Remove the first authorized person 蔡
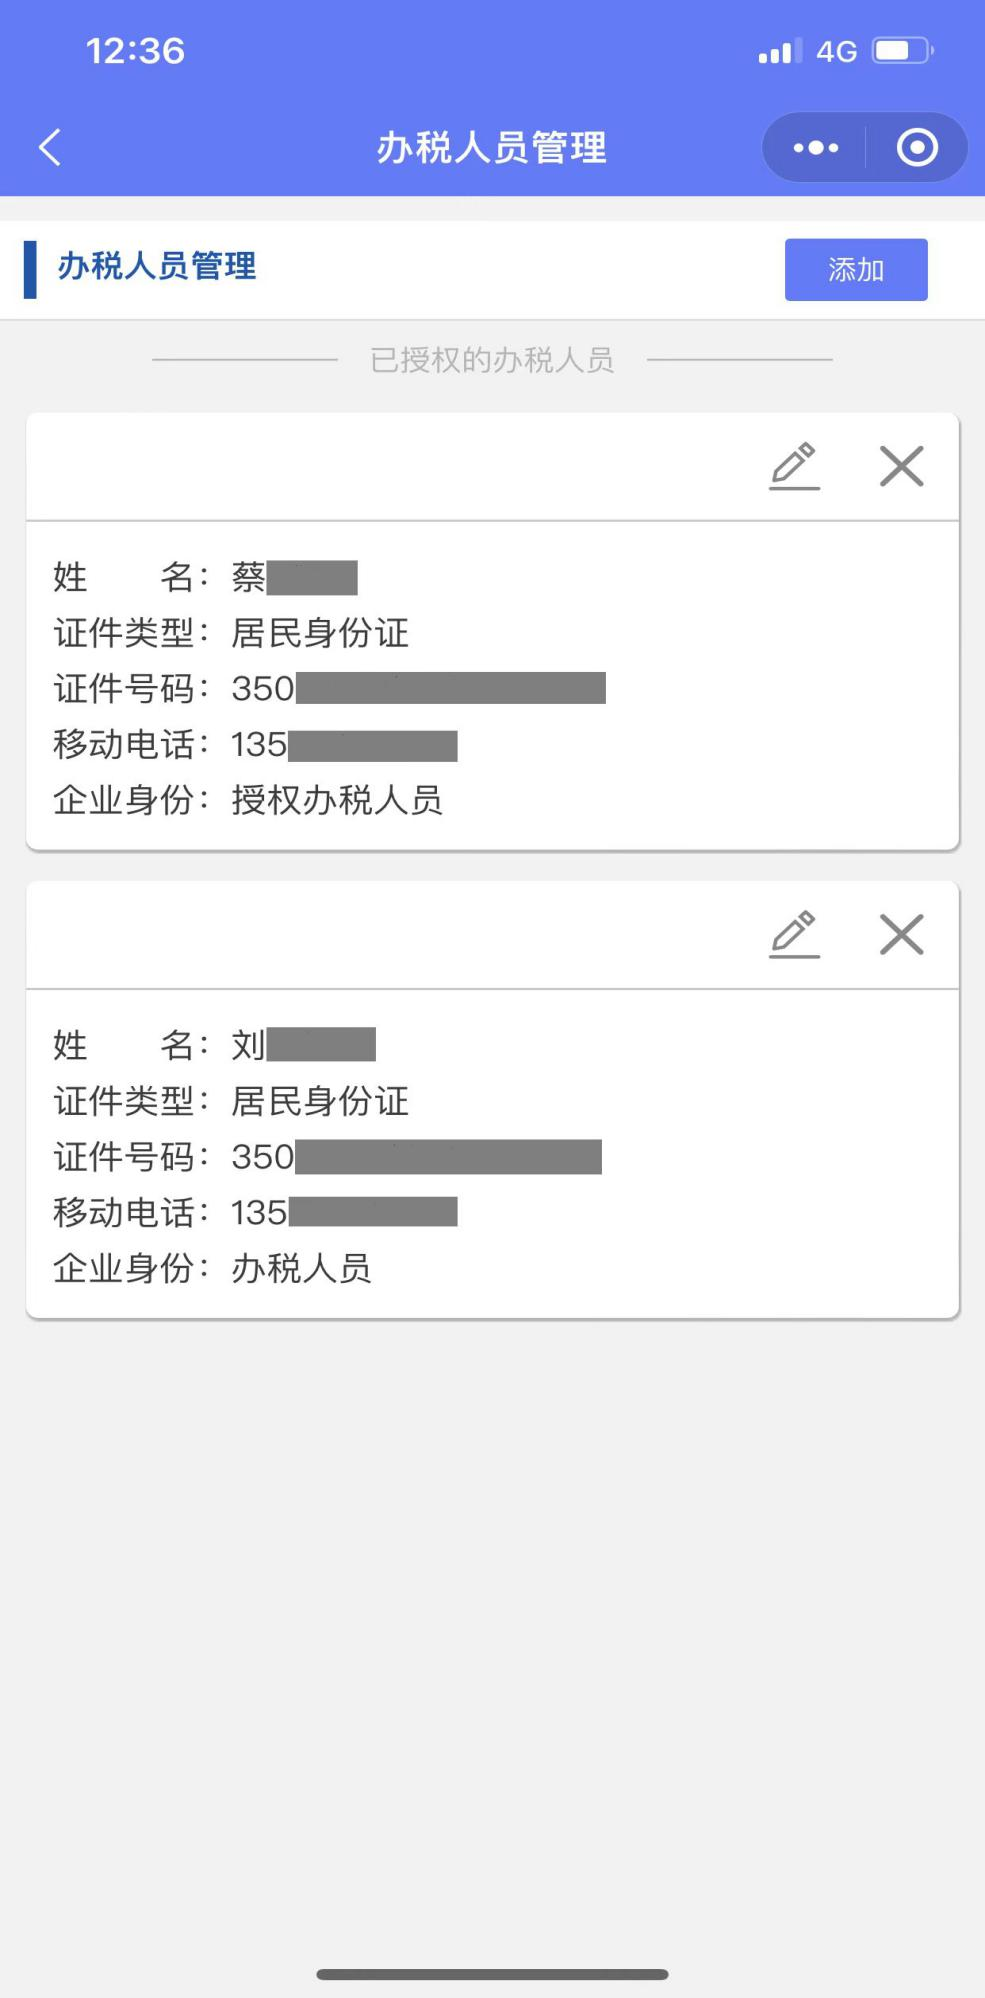This screenshot has height=1998, width=985. (901, 466)
